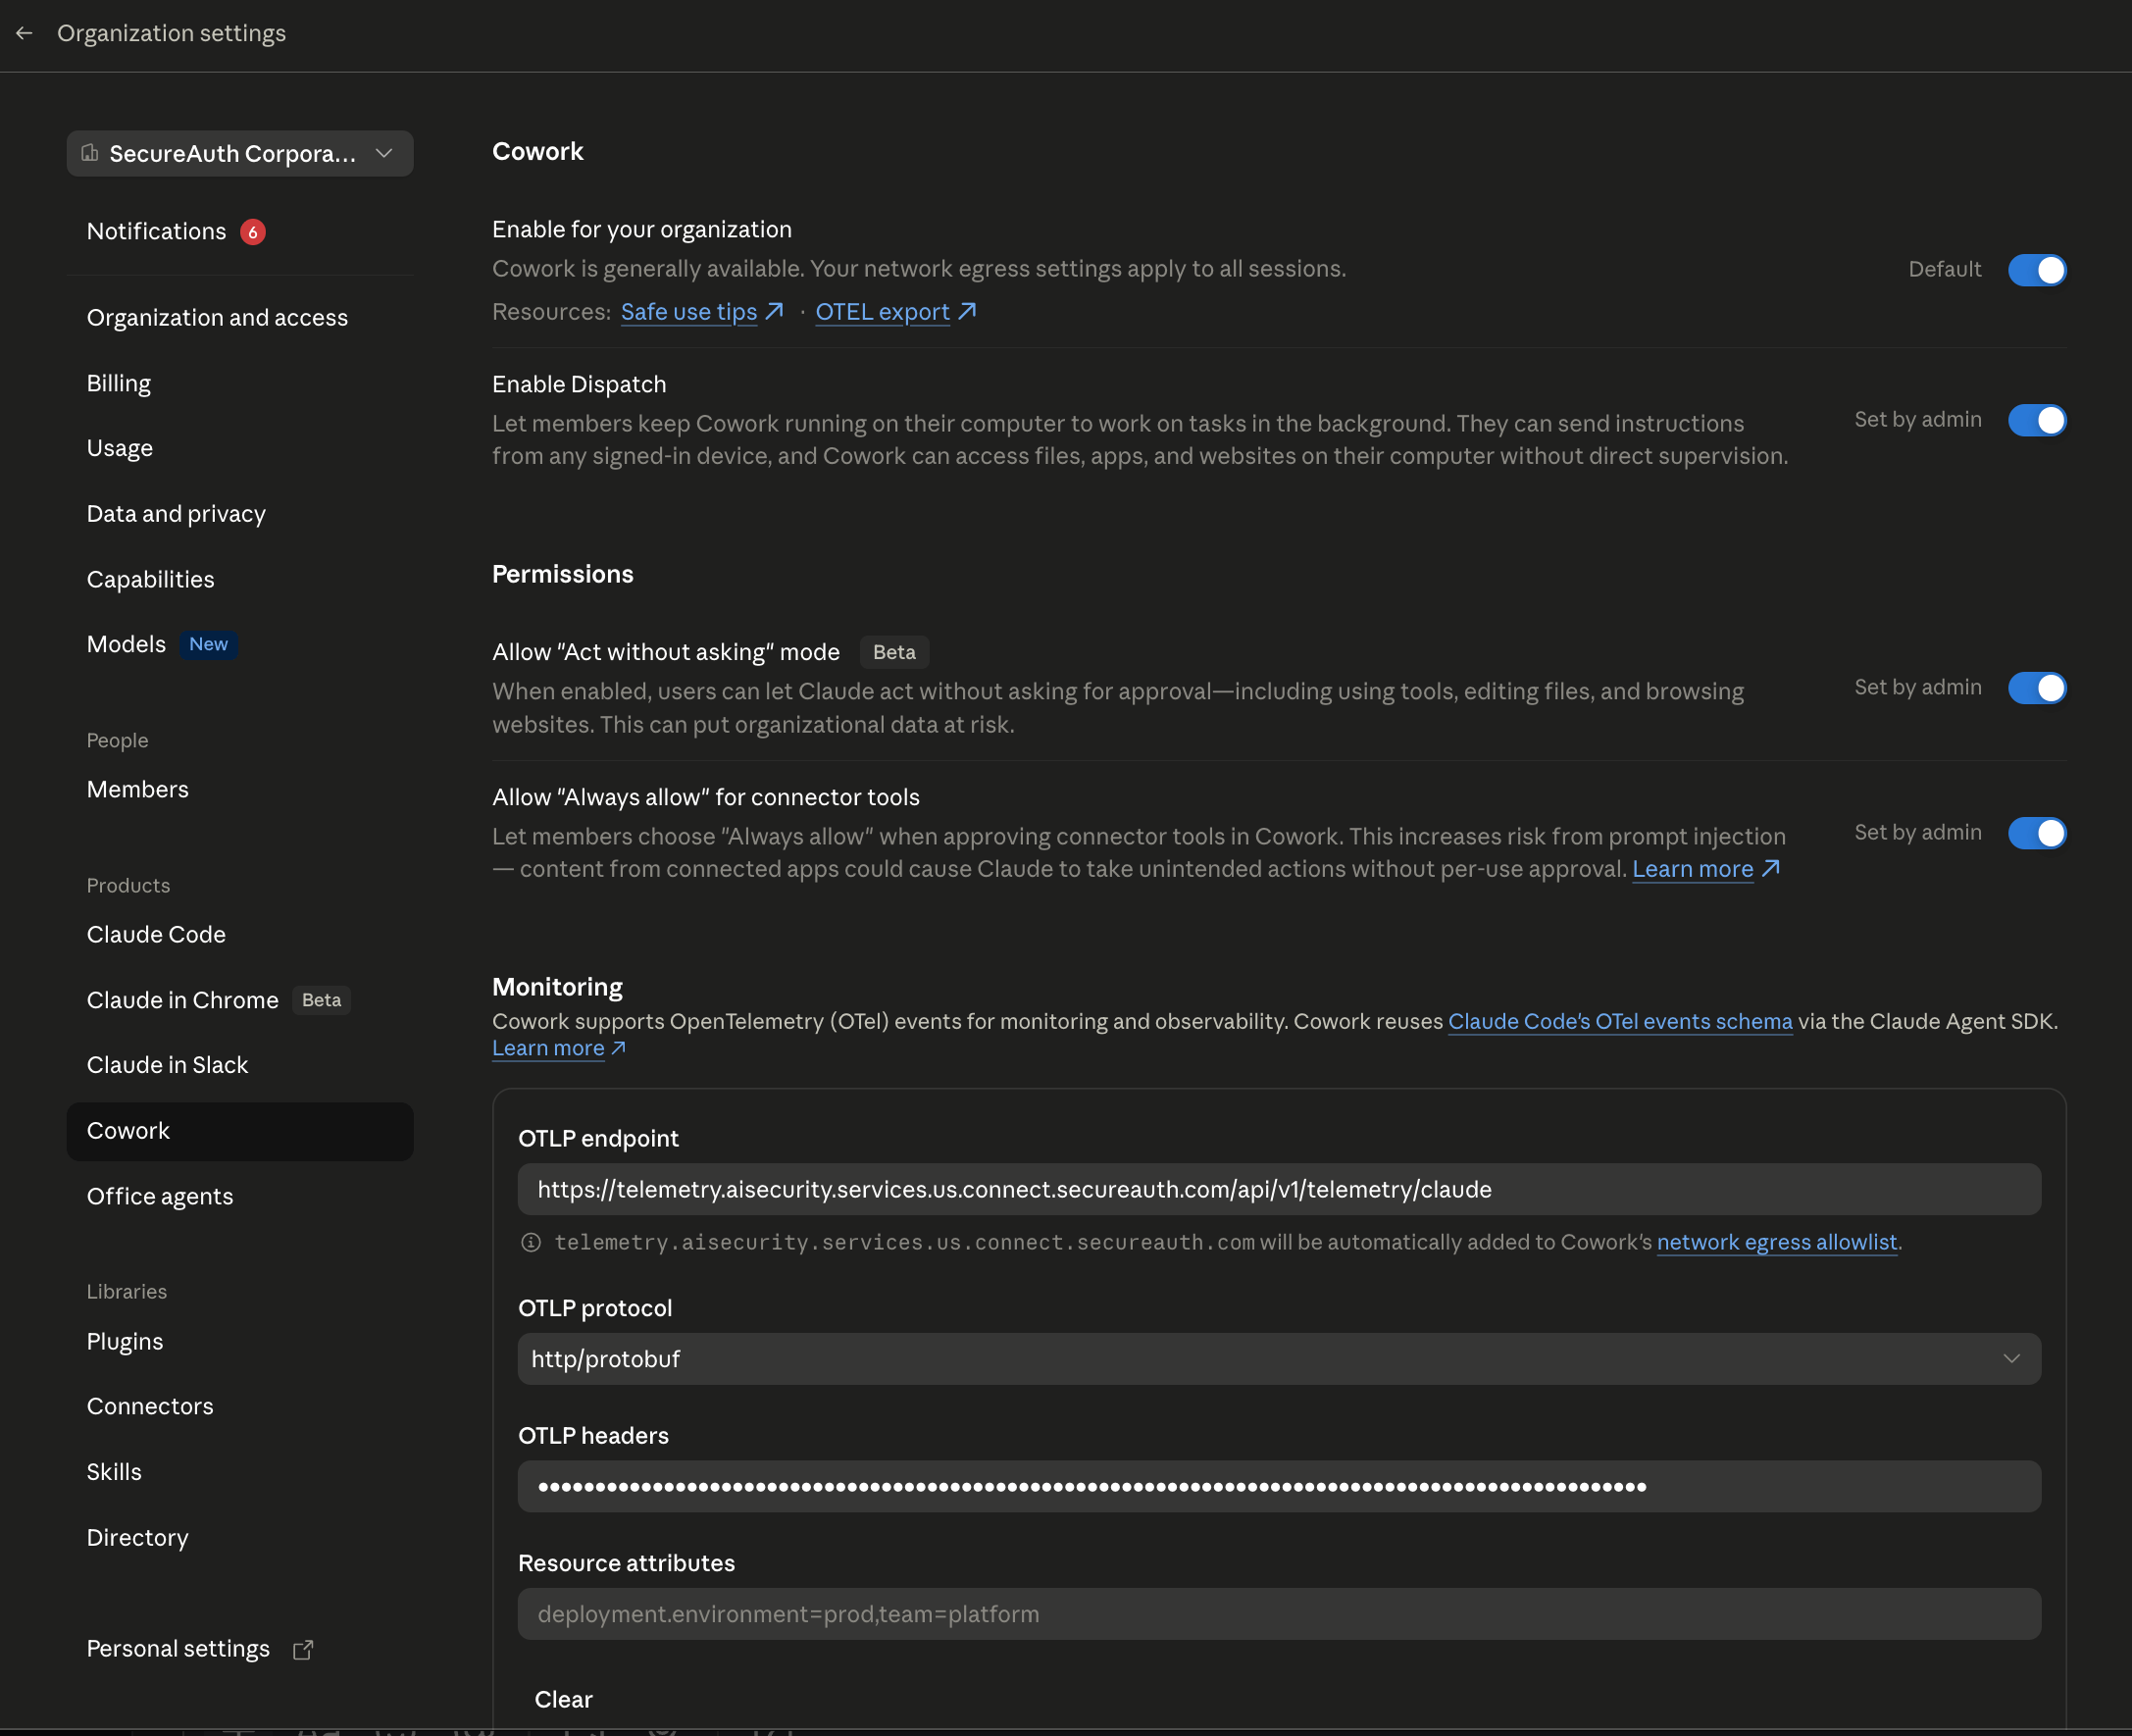Screen dimensions: 2132x1736
Task: Open Notifications in the sidebar
Action: [240, 232]
